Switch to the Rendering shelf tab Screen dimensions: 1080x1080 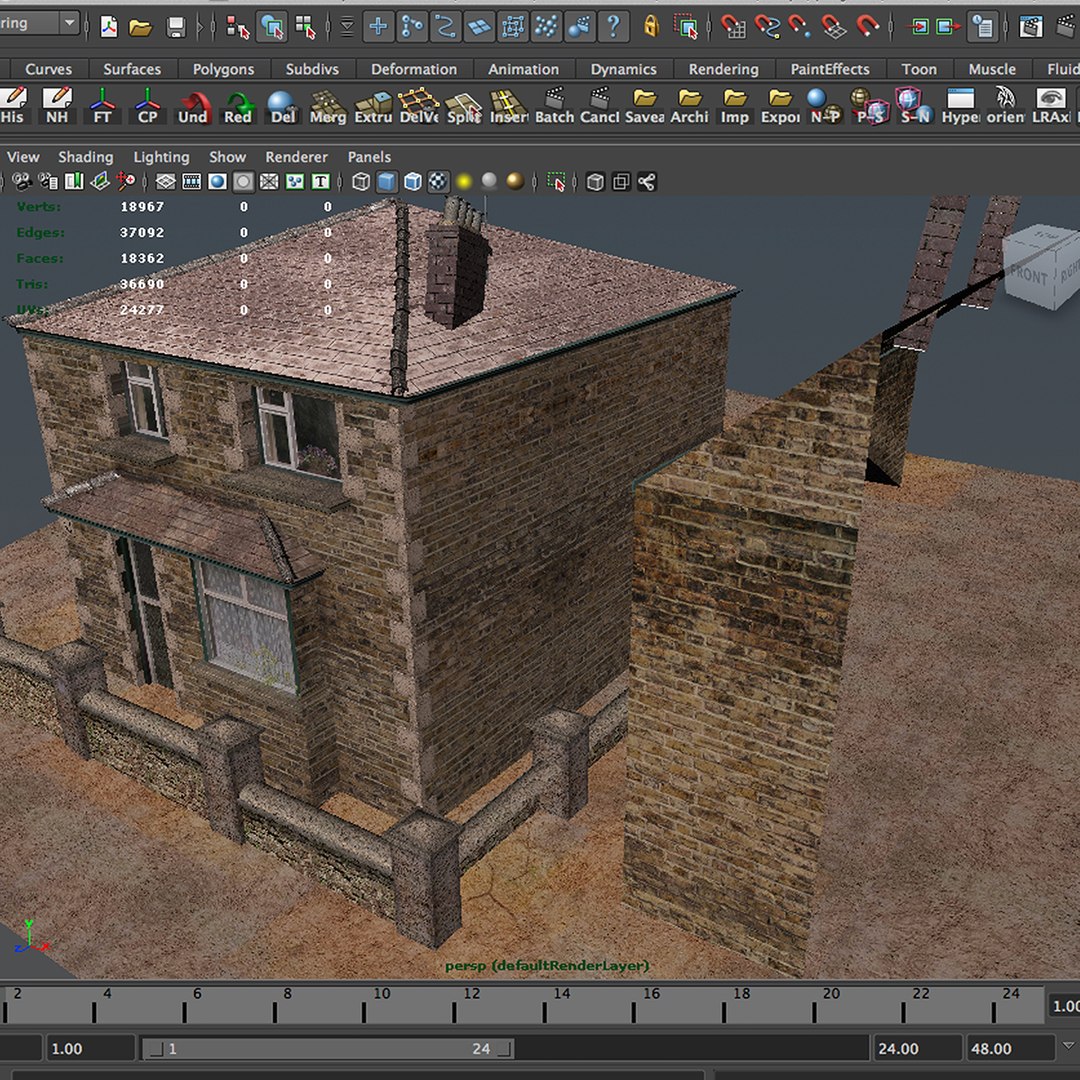(x=723, y=69)
